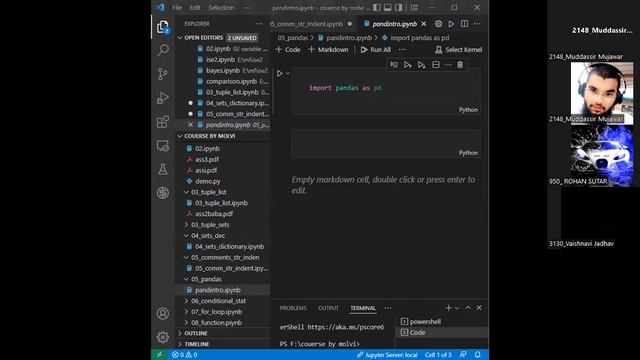640x360 pixels.
Task: Open the Selection menu
Action: [x=221, y=8]
